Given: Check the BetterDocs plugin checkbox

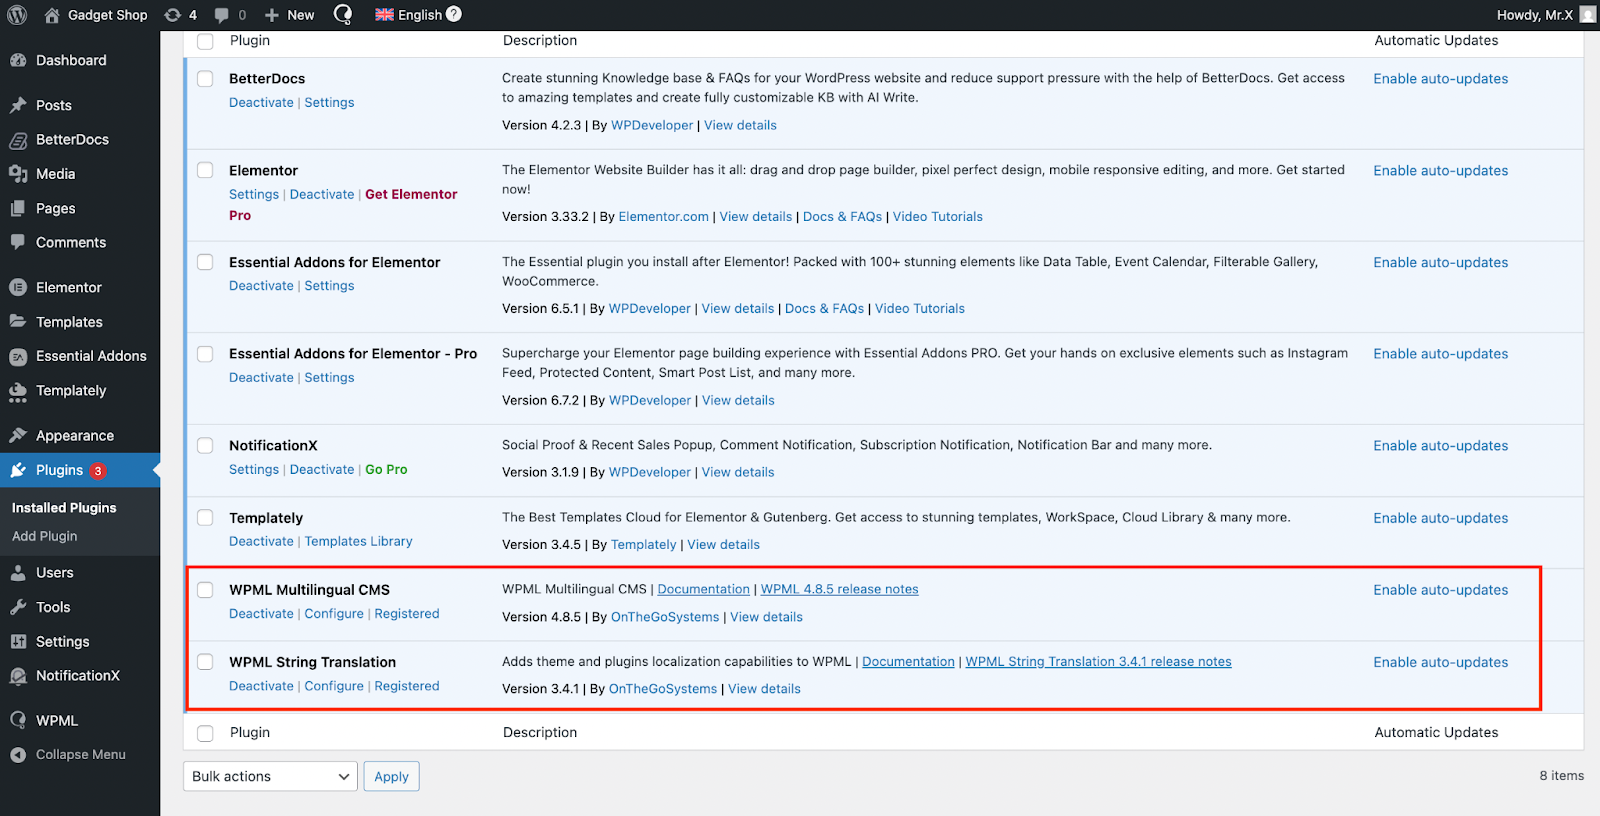Looking at the screenshot, I should (205, 78).
